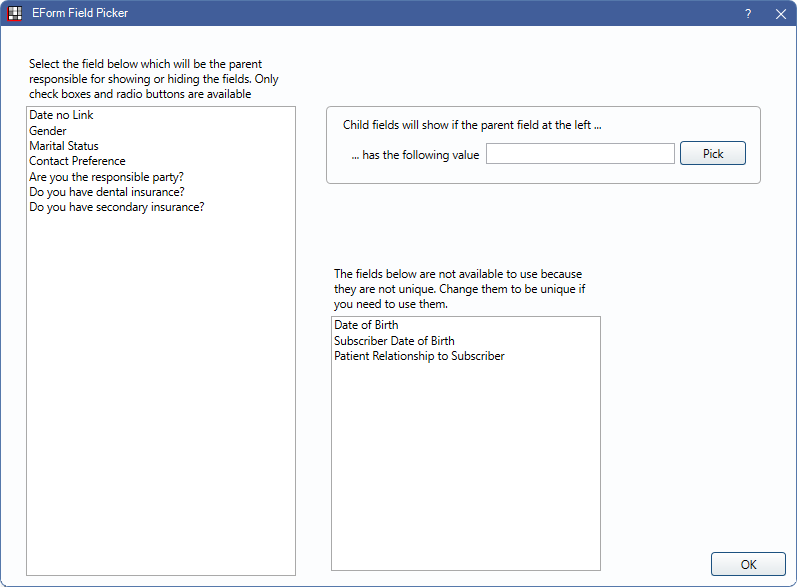The image size is (797, 587).
Task: Click 'Patient Relationship to Subscriber' item
Action: (419, 356)
